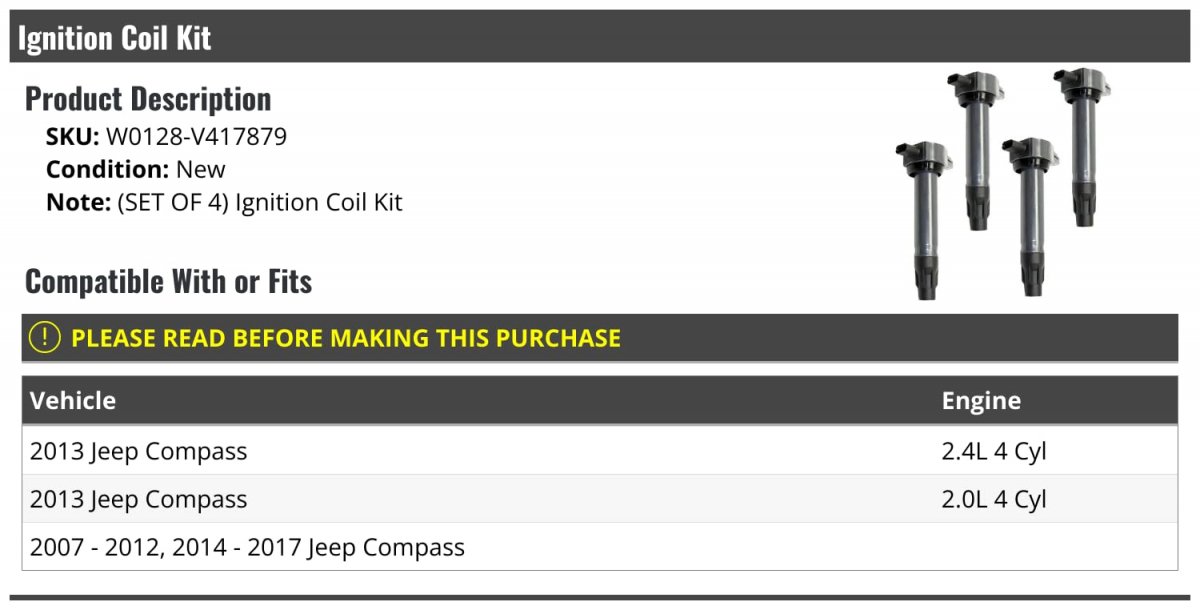This screenshot has height=610, width=1200.
Task: Click the "(SET OF 4)" note text
Action: click(172, 202)
